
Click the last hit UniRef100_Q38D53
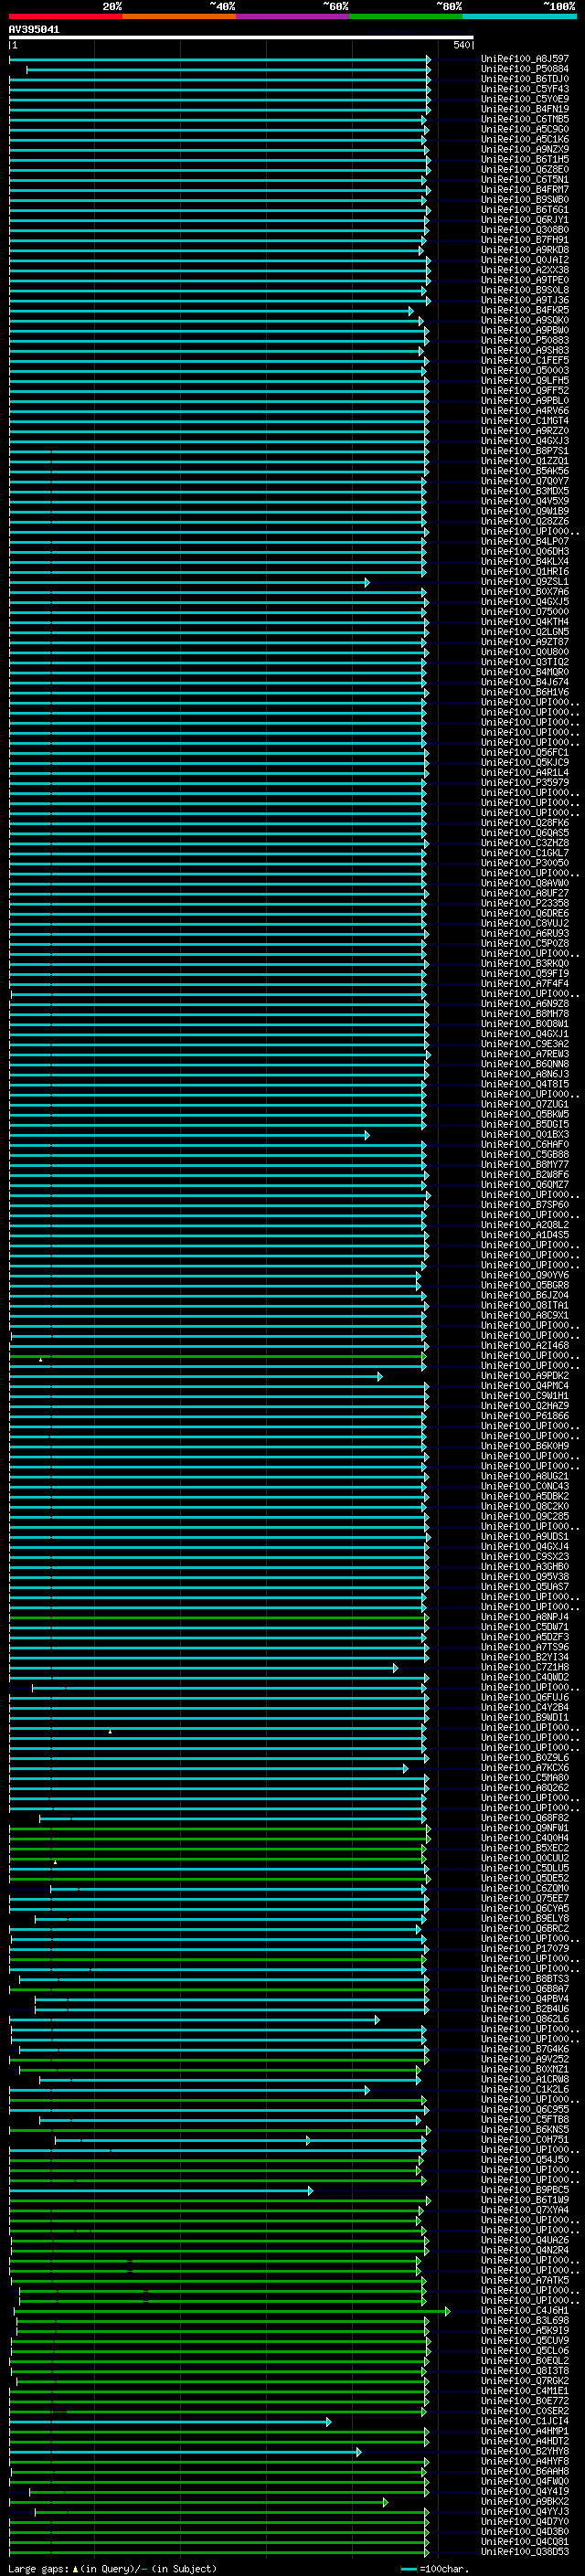[524, 2551]
